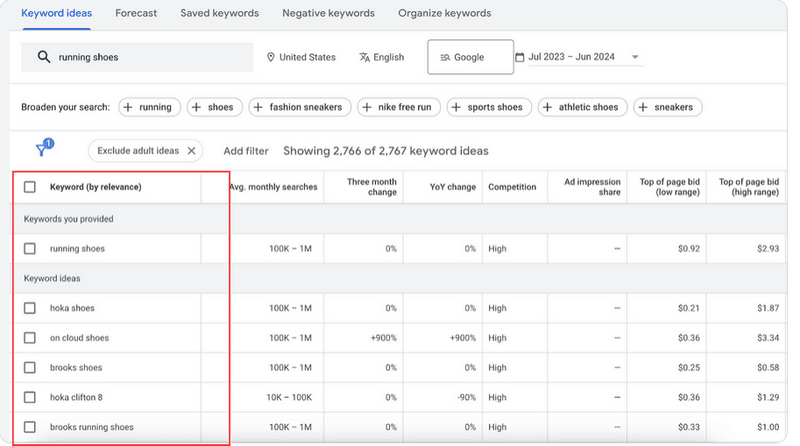The image size is (800, 446).
Task: Click the United States location setting
Action: [301, 57]
